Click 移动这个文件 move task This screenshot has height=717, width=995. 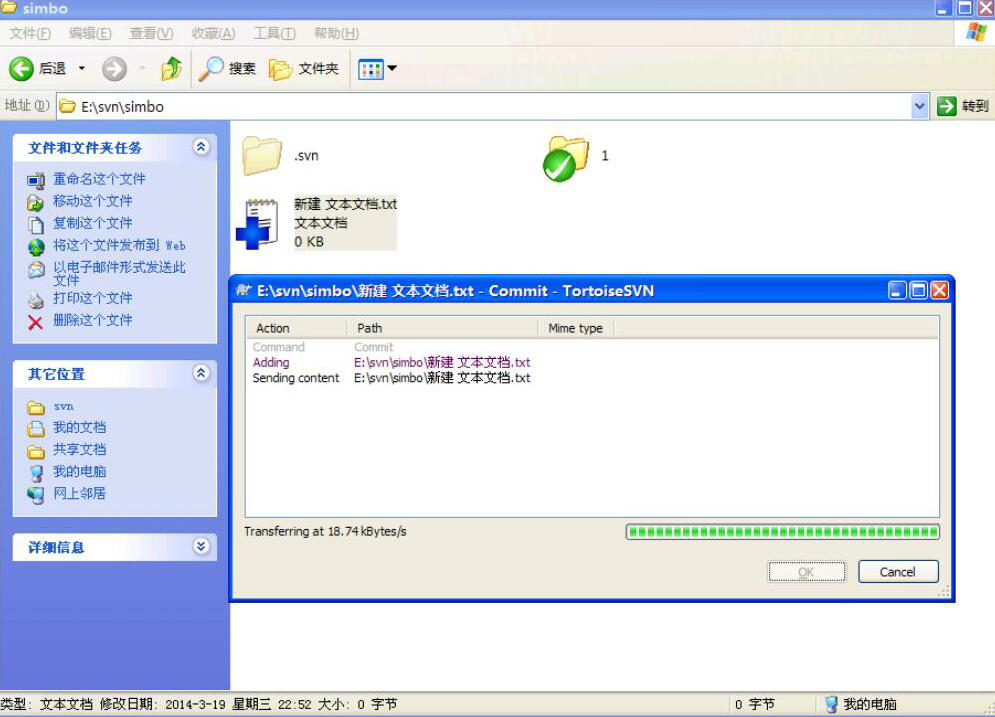(93, 201)
